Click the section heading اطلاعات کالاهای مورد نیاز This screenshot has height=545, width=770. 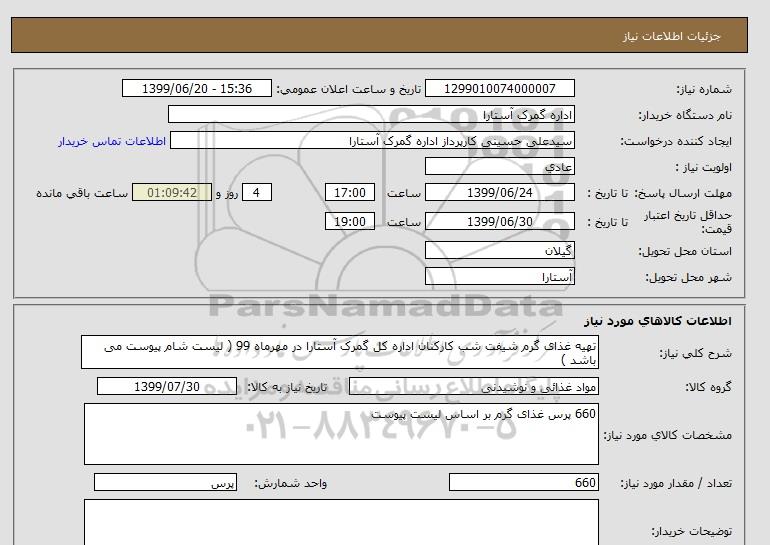[x=658, y=321]
